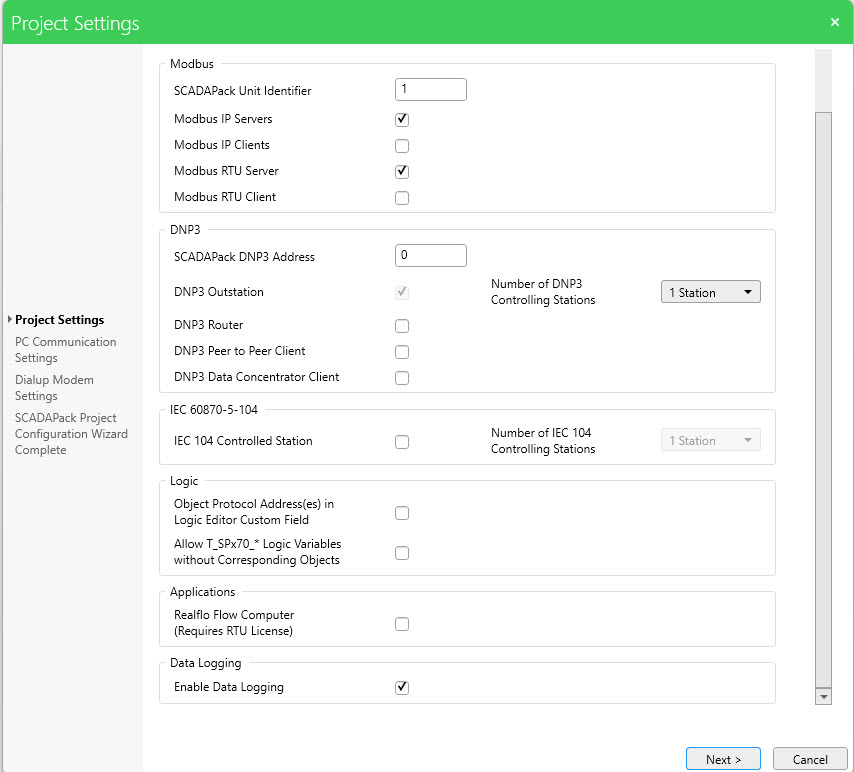Click the scrollbar down arrow
The image size is (854, 772).
point(823,696)
